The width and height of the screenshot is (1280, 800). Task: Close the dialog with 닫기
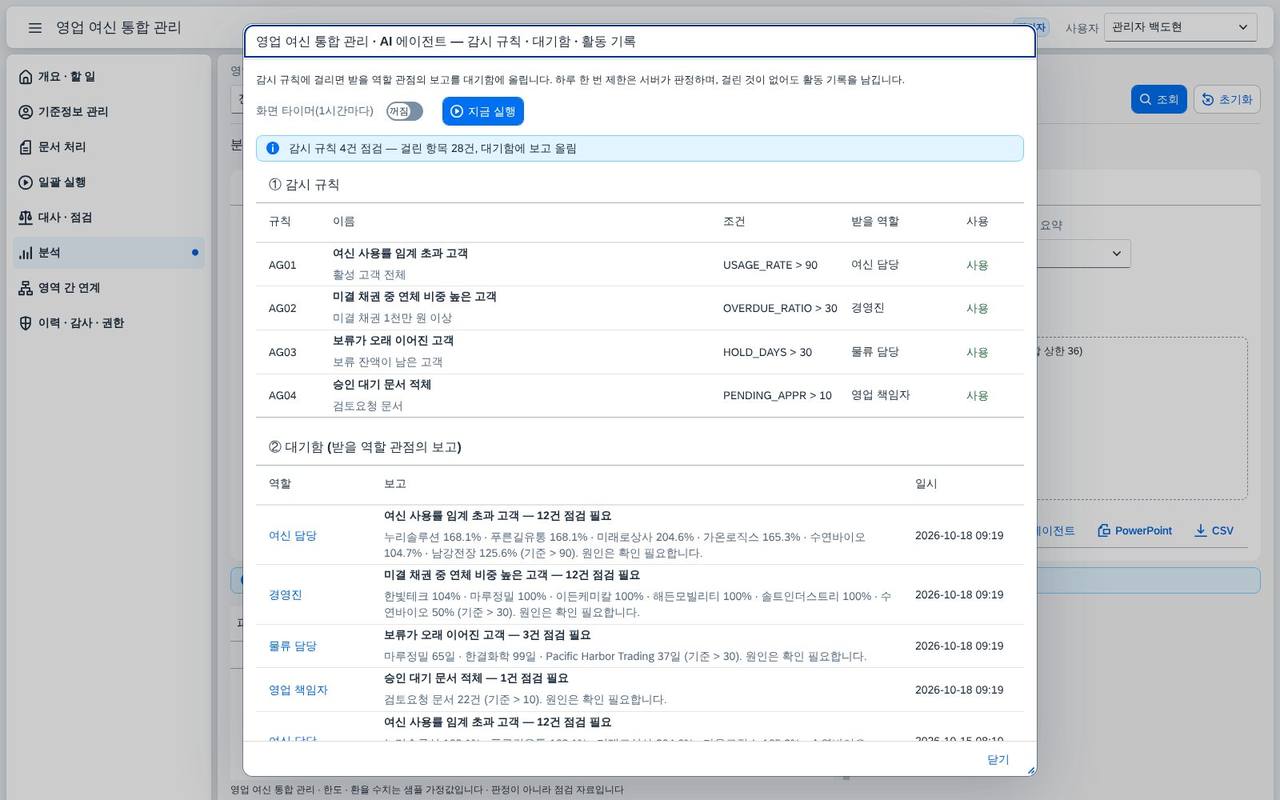click(998, 760)
